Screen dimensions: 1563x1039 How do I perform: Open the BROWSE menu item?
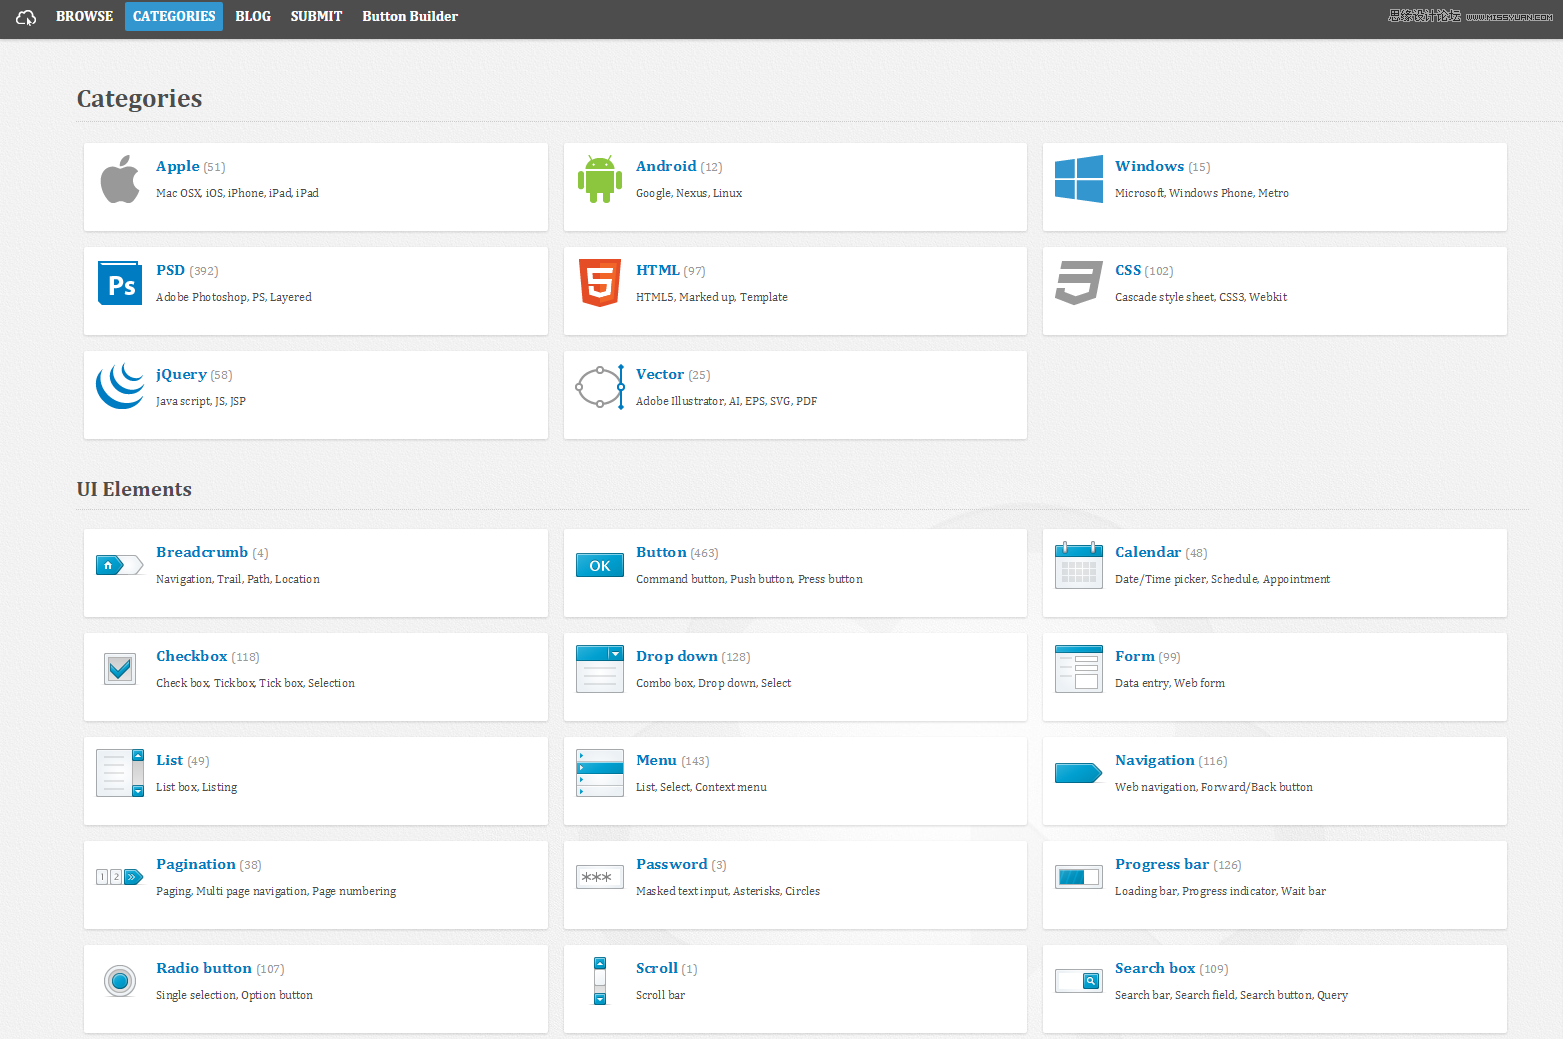[x=84, y=16]
